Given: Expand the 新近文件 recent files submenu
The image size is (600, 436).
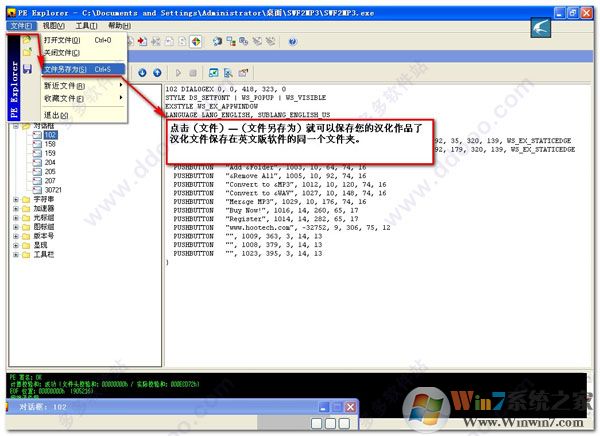Looking at the screenshot, I should tap(66, 85).
